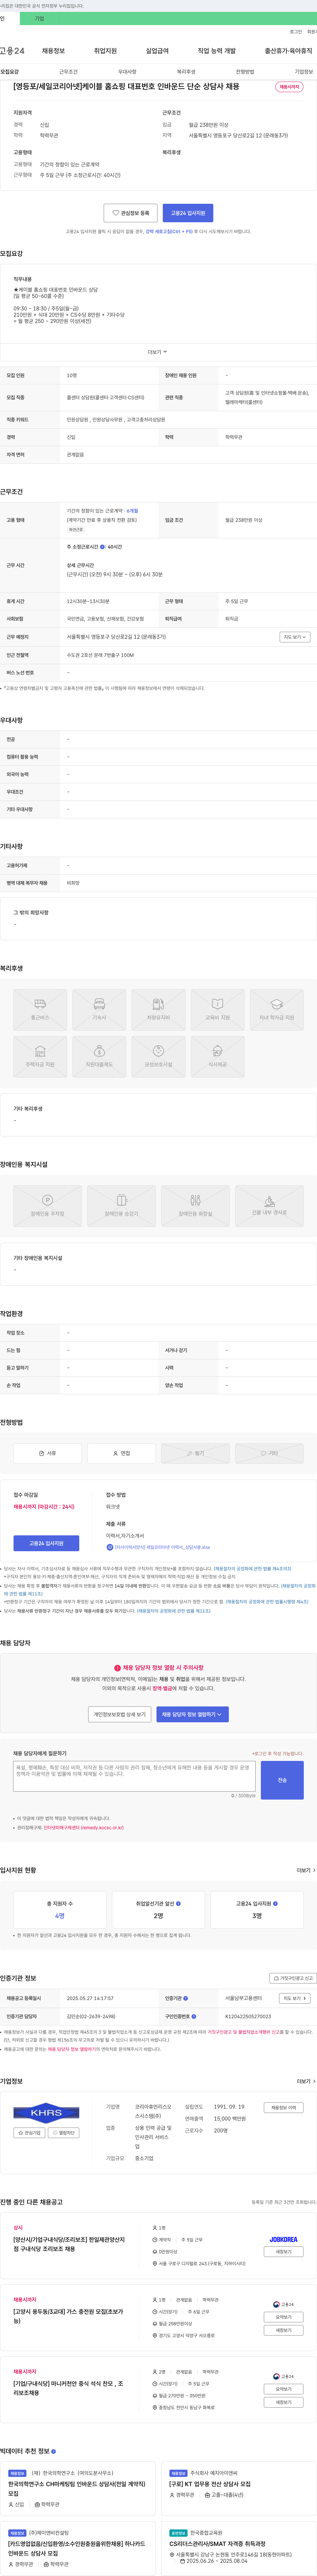Click the 면접 selection method tile

(x=121, y=1453)
